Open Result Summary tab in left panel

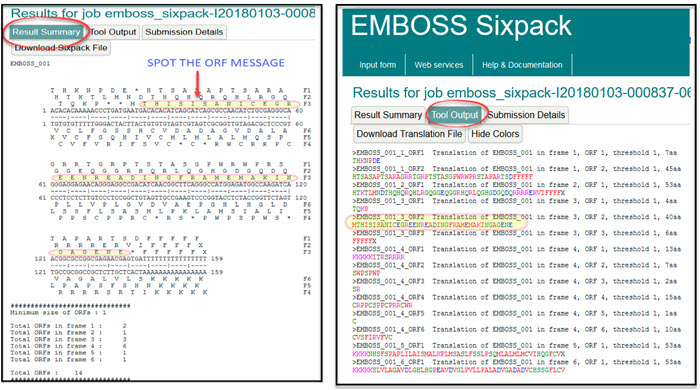point(46,32)
